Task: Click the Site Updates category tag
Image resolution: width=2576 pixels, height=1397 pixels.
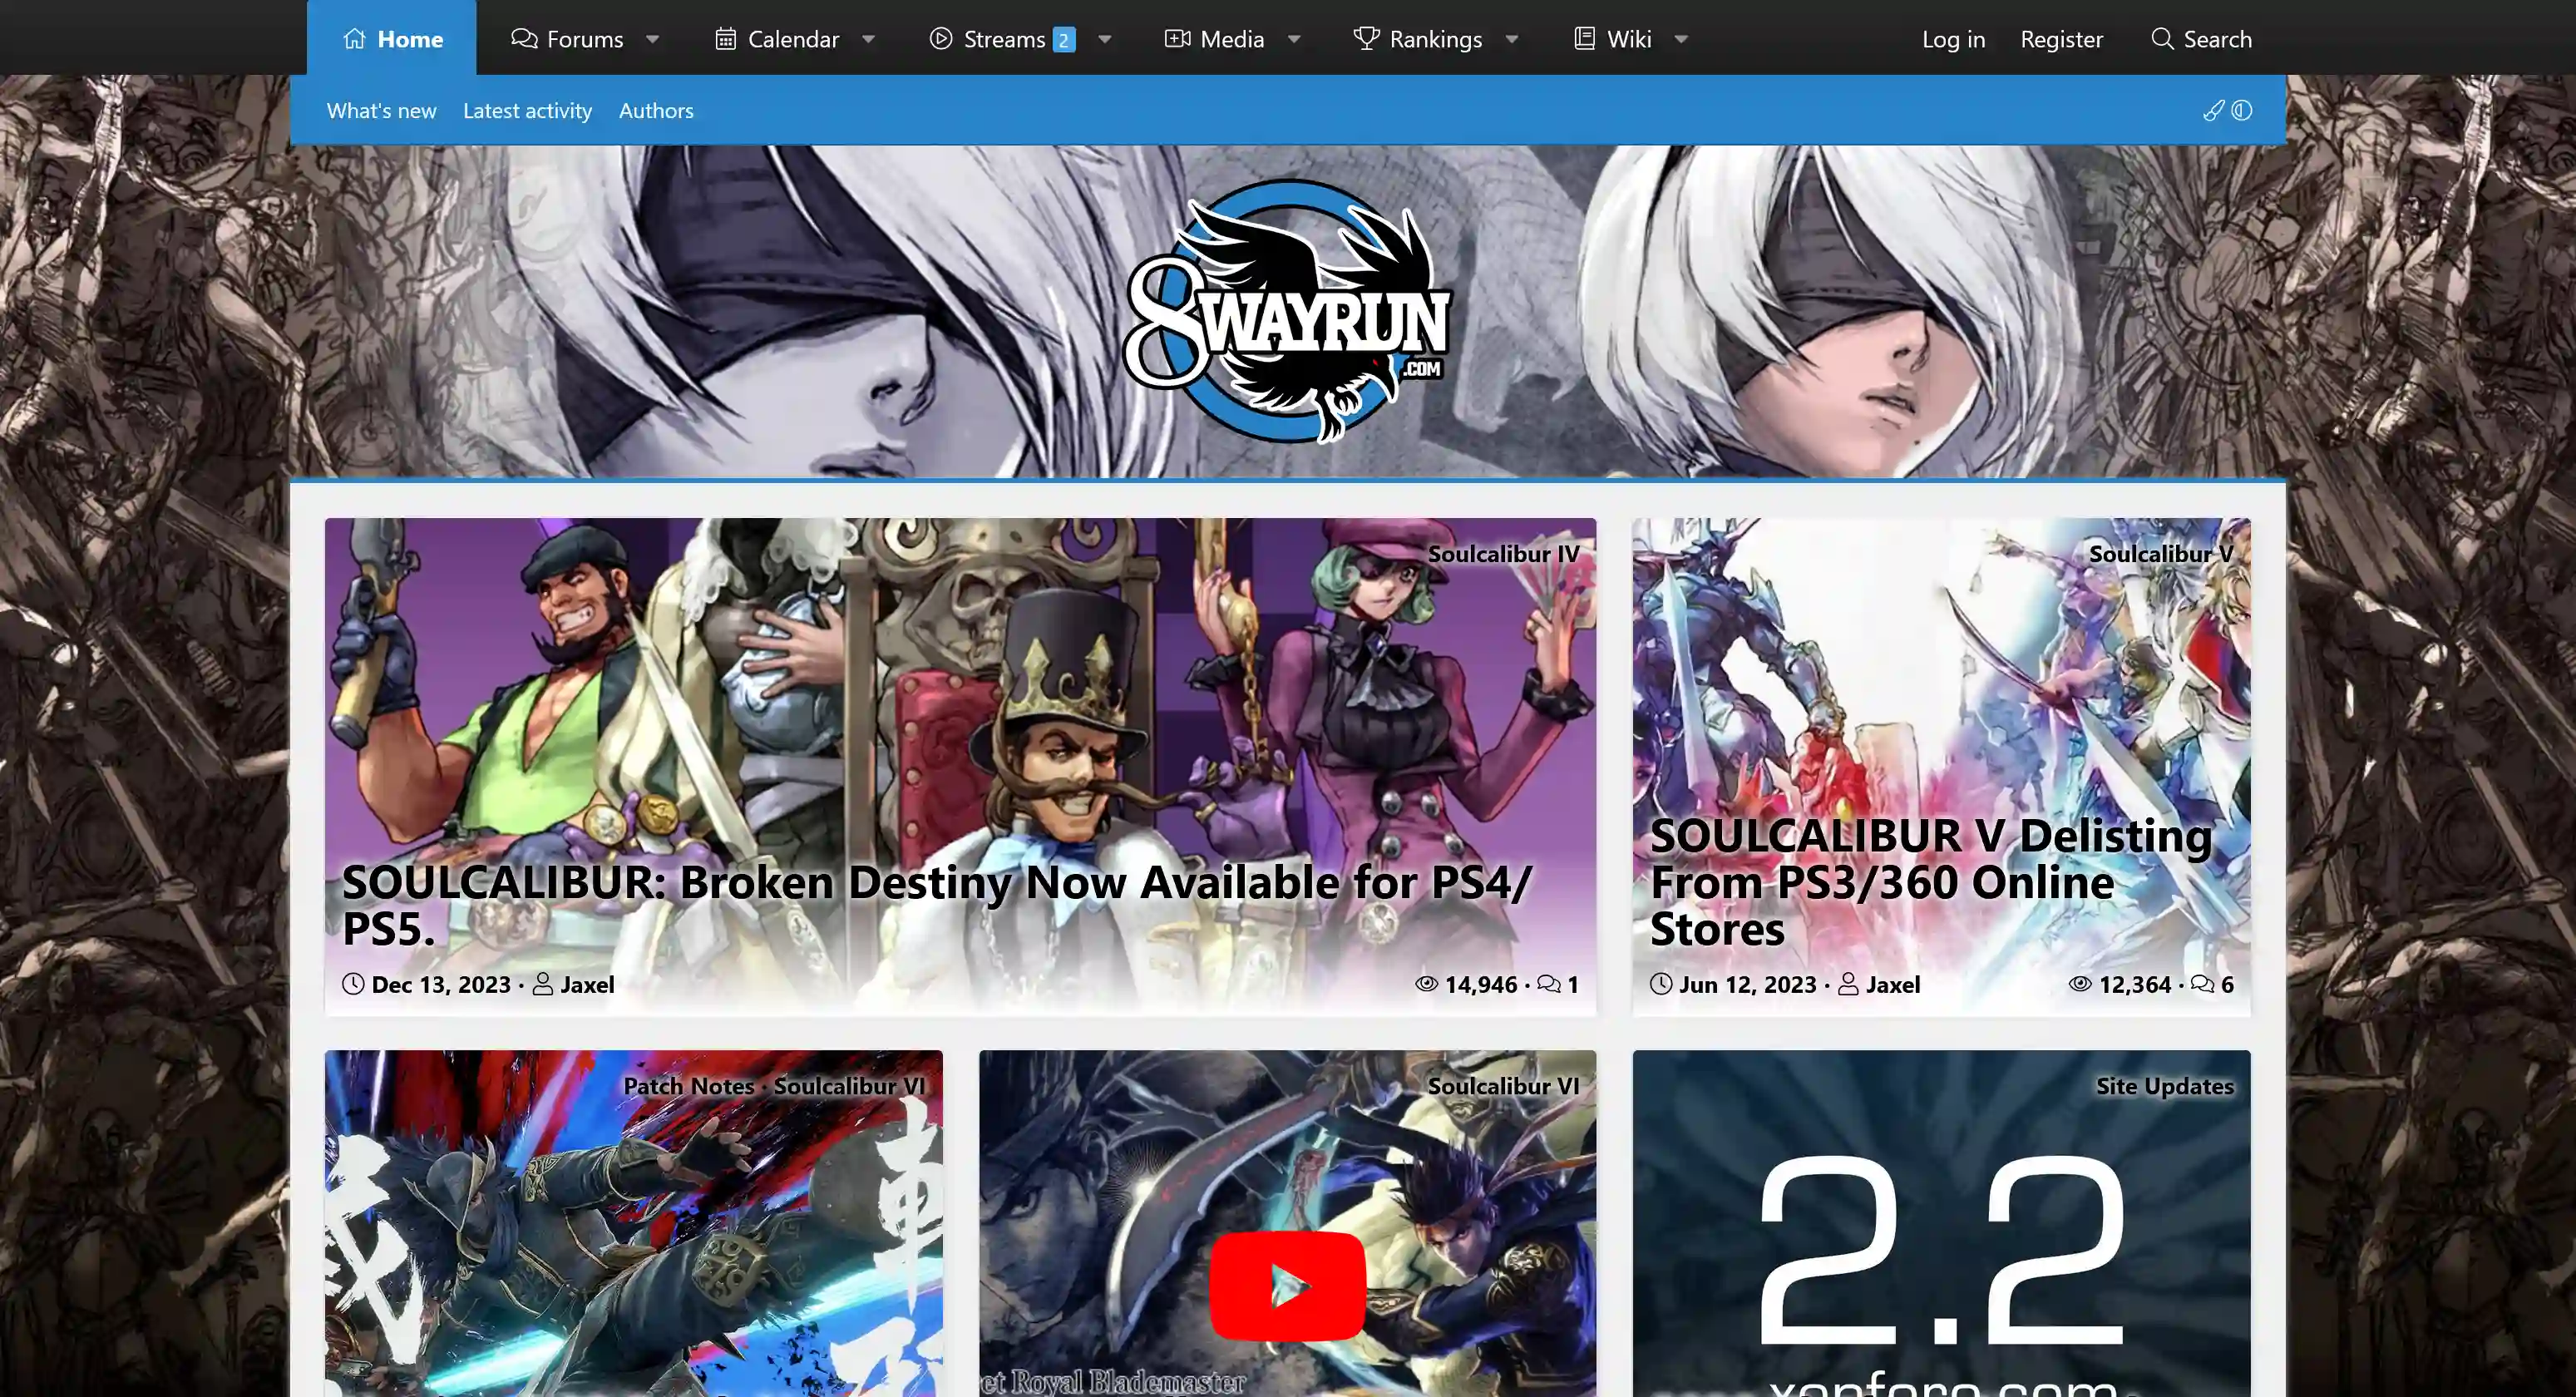Action: pyautogui.click(x=2164, y=1085)
